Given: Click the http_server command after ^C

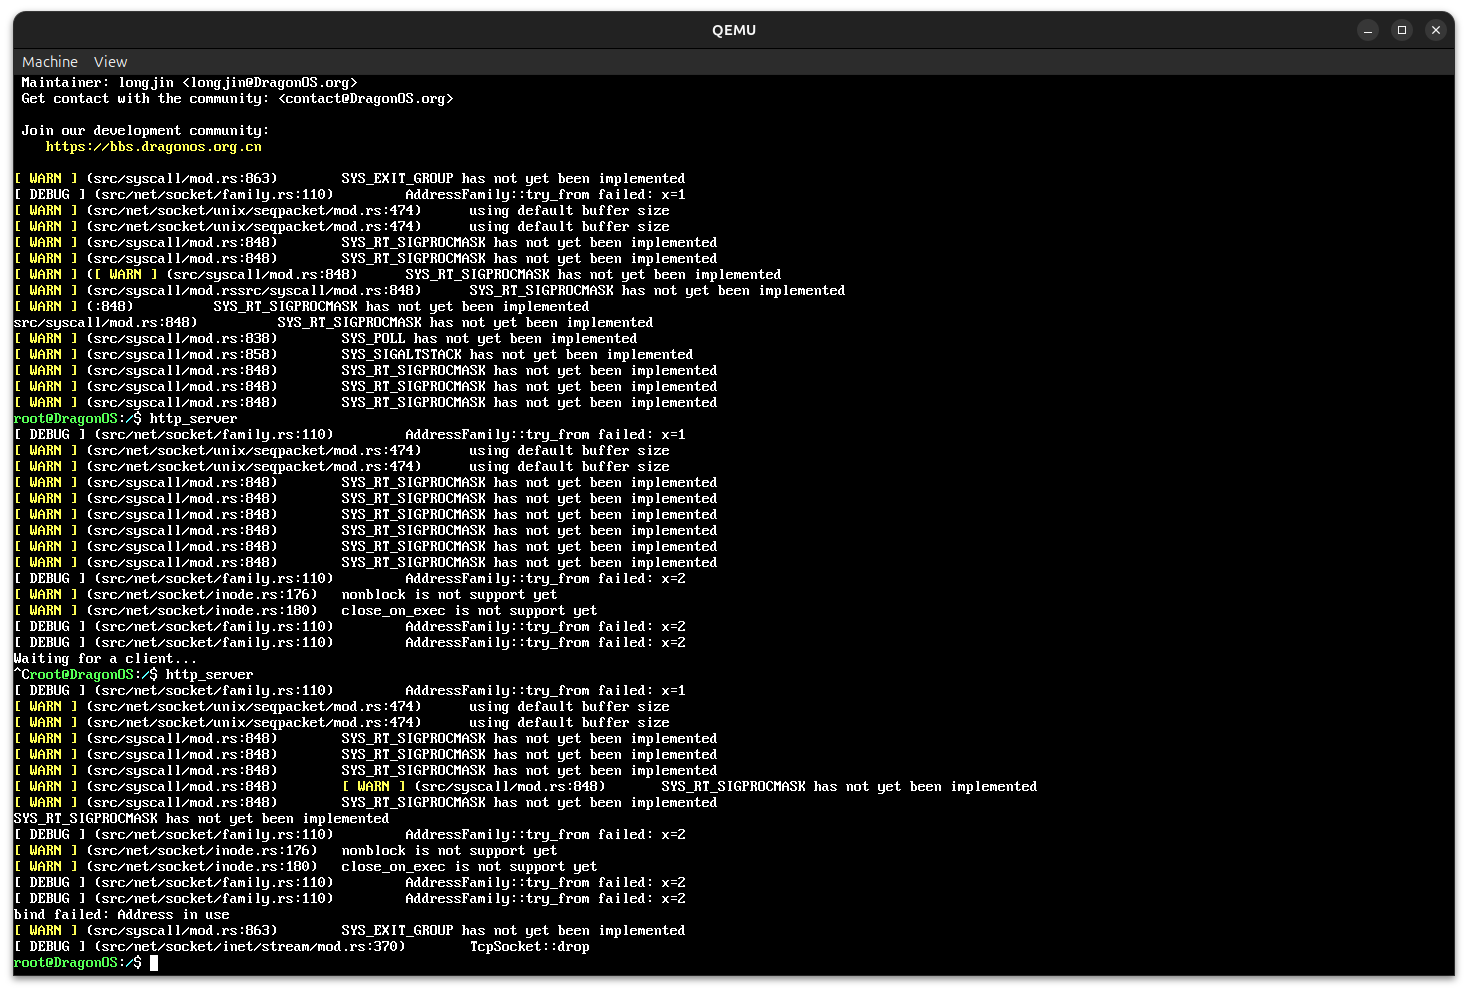Looking at the screenshot, I should pyautogui.click(x=209, y=675).
